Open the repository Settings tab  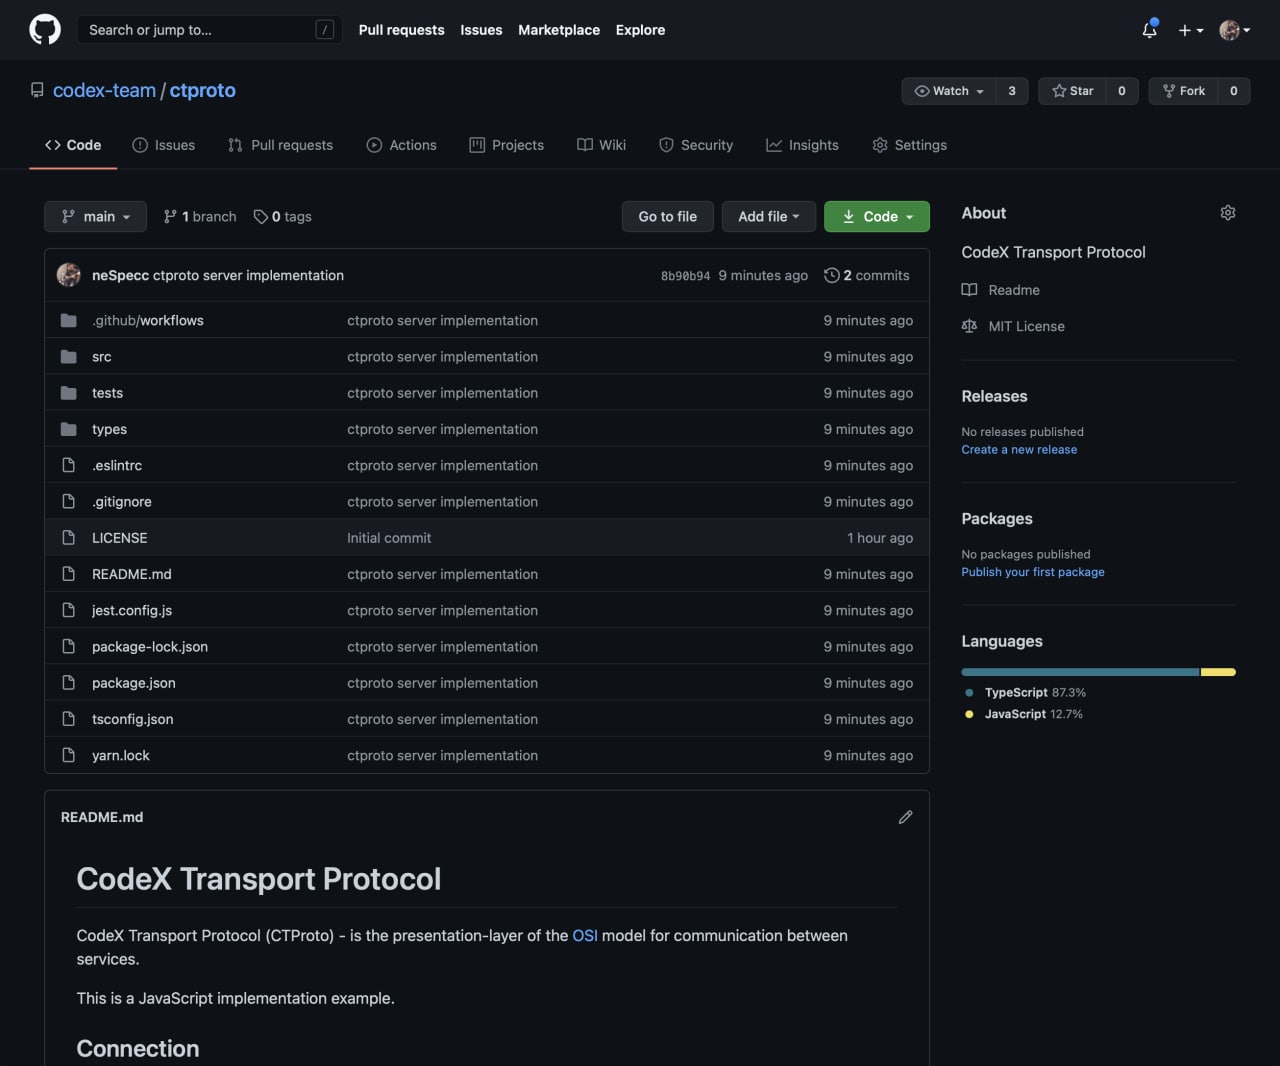click(910, 145)
